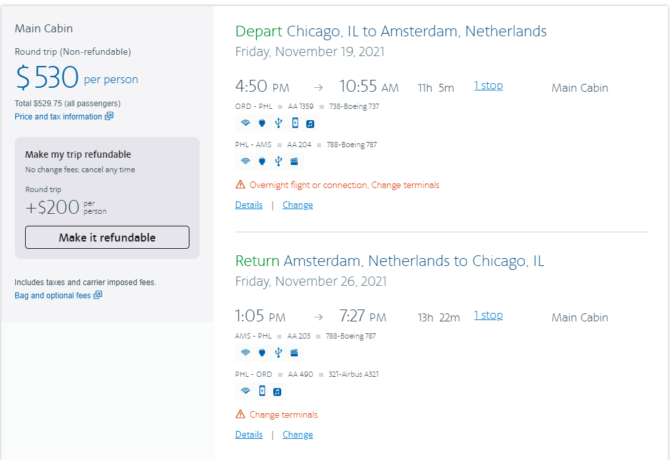The height and width of the screenshot is (460, 670).
Task: Click seatback video icon for AA 204
Action: tap(294, 161)
